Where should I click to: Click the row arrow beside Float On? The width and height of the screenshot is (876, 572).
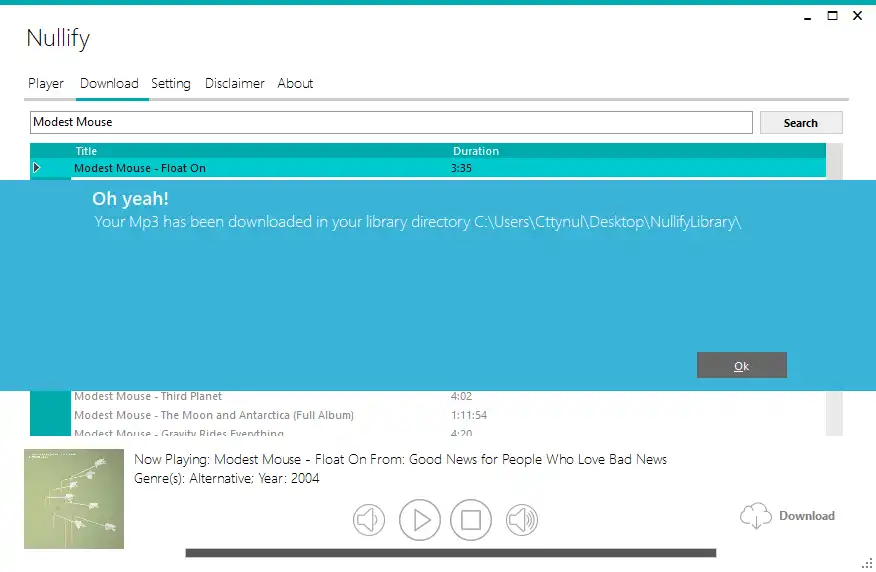click(x=37, y=168)
